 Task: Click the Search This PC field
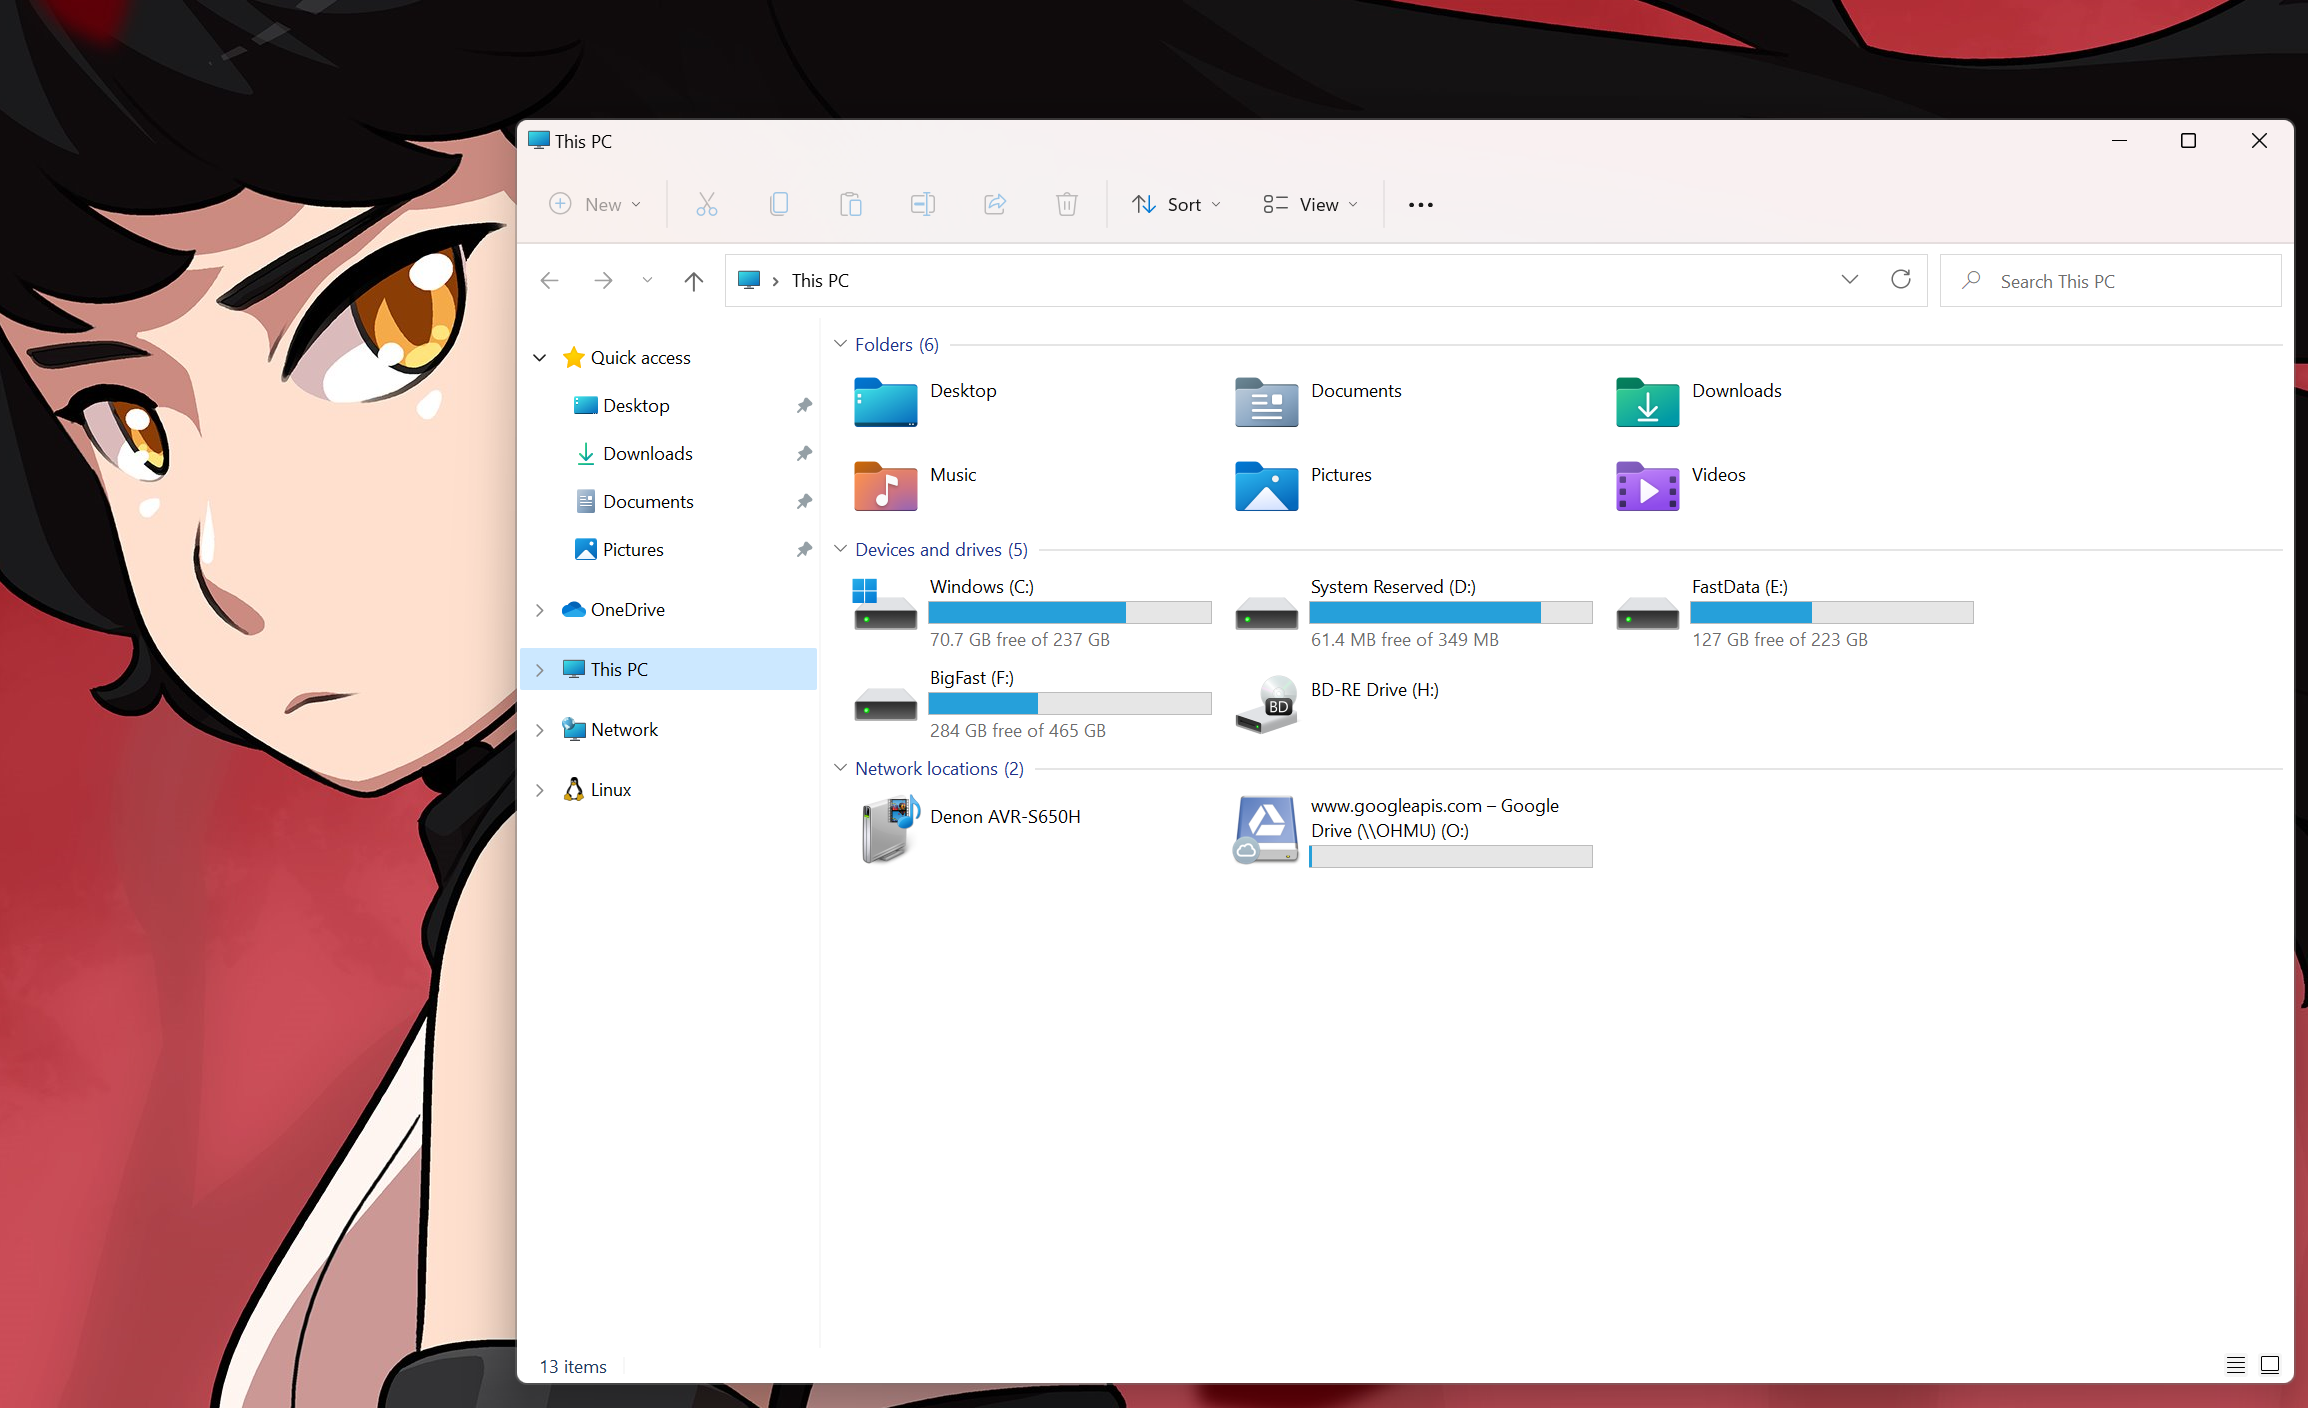click(2111, 281)
